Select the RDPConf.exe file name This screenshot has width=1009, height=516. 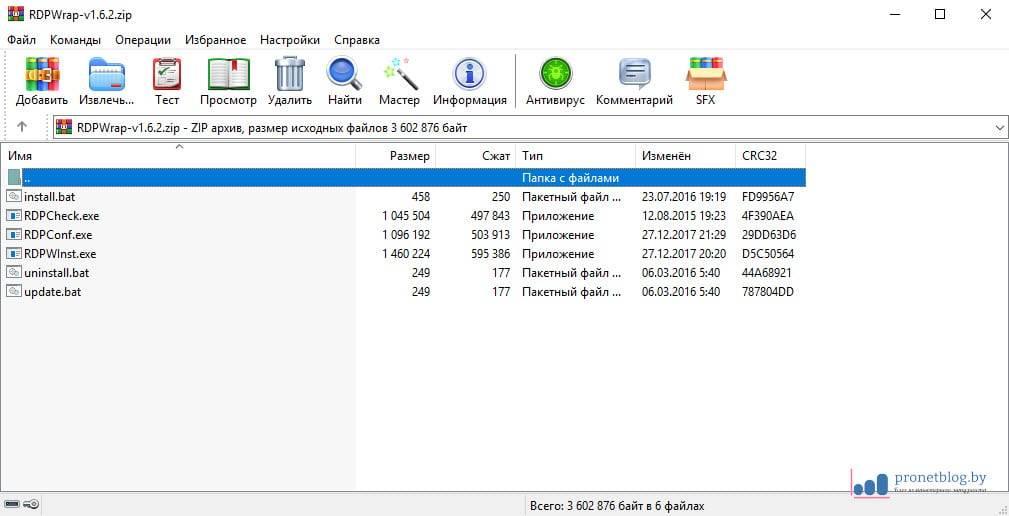click(58, 235)
